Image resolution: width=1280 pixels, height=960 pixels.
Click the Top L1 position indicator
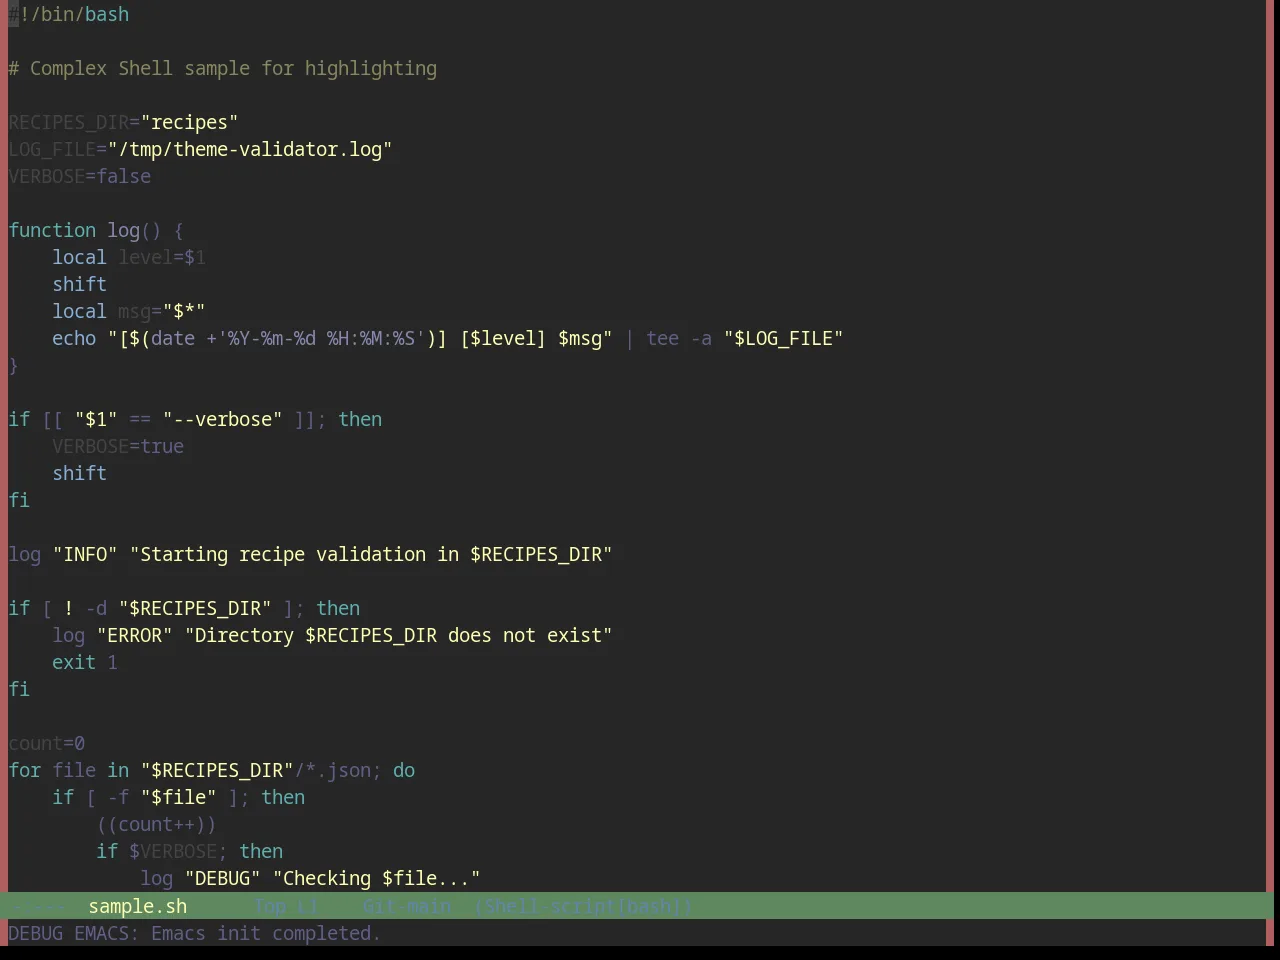pyautogui.click(x=286, y=906)
